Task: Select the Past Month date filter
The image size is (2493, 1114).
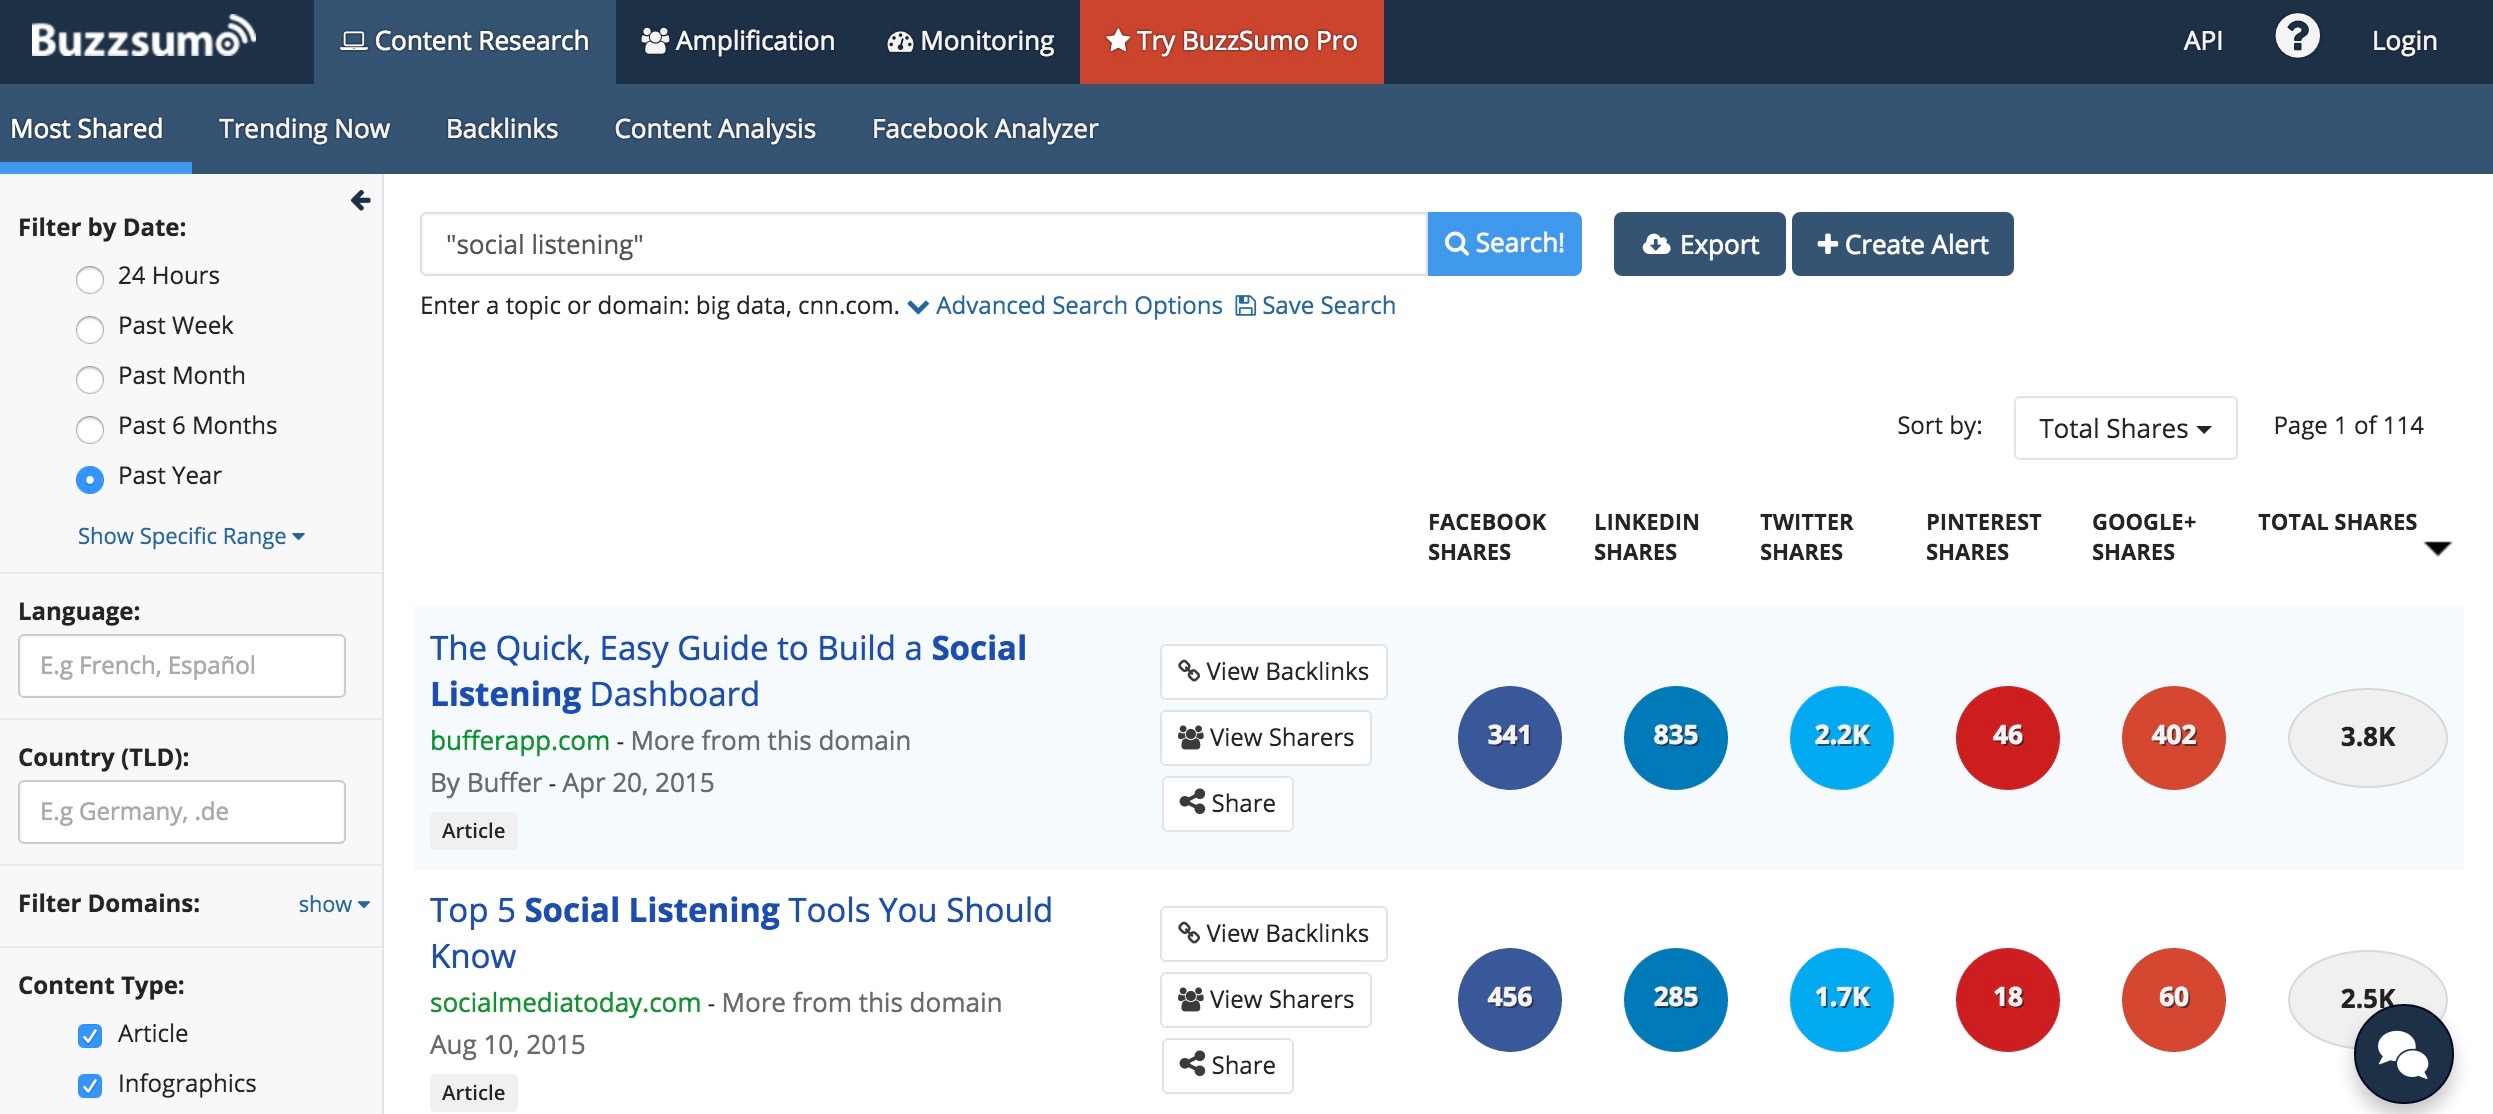Action: click(x=90, y=379)
